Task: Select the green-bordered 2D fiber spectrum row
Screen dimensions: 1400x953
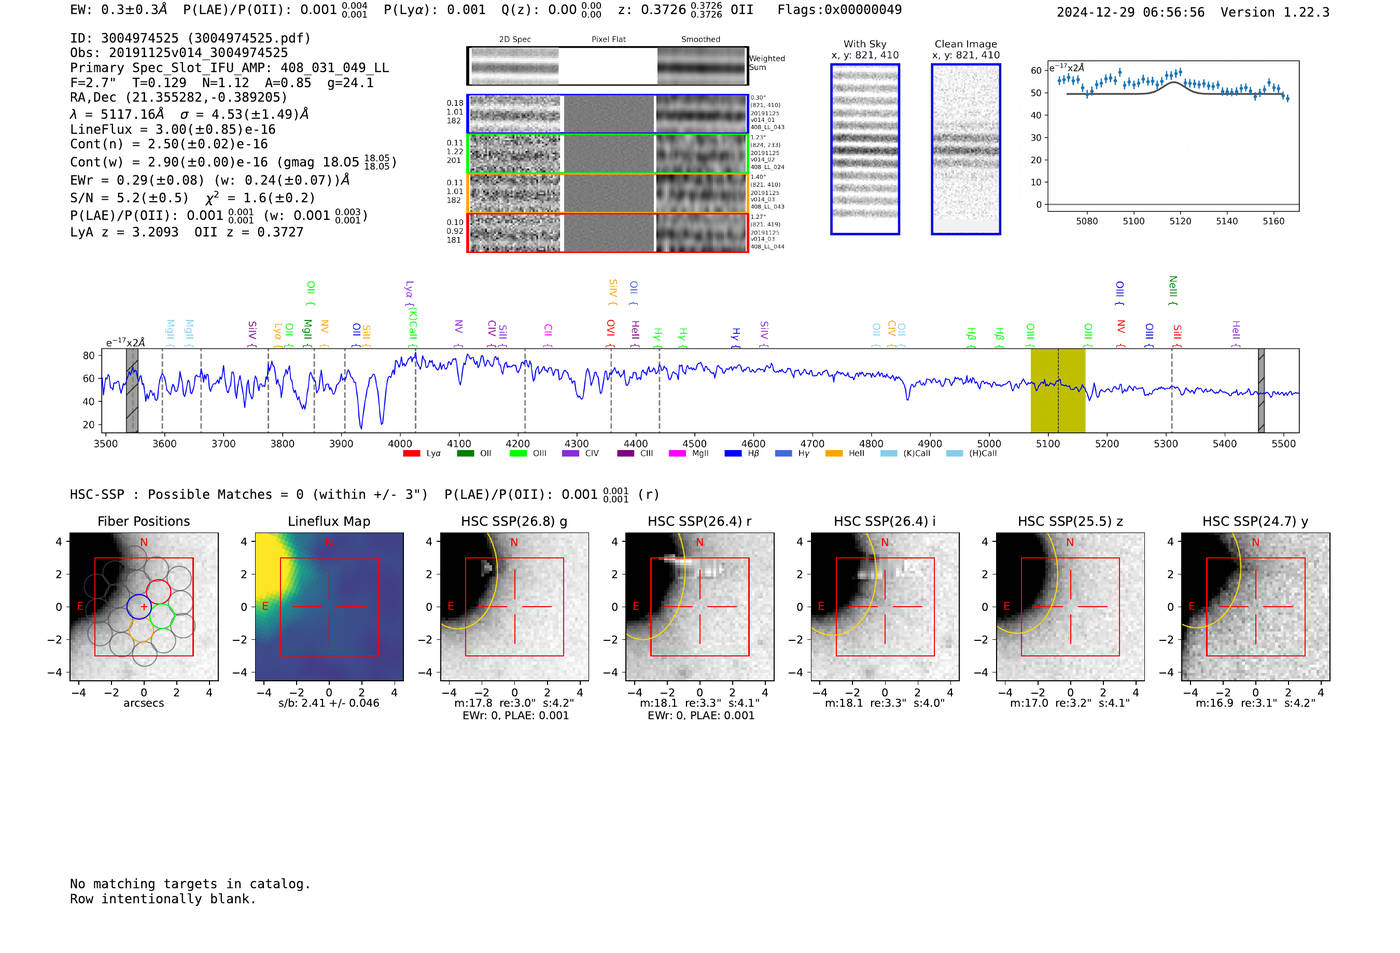Action: coord(608,153)
